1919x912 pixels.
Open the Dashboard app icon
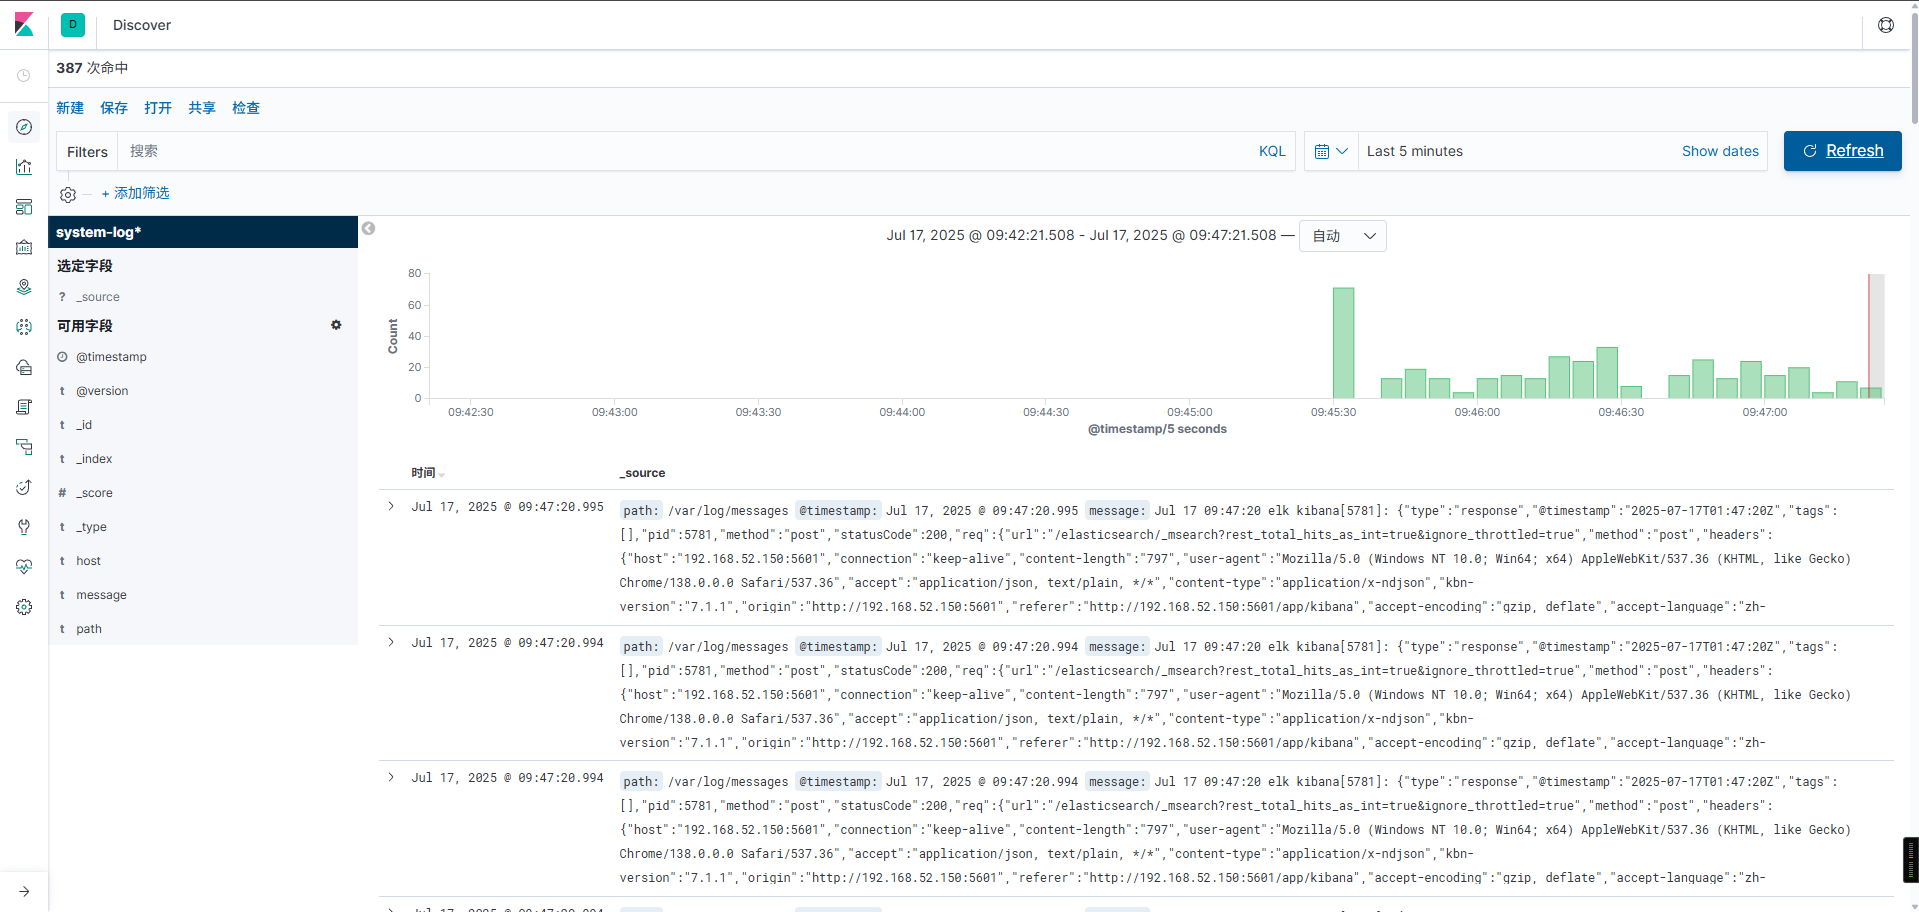(x=24, y=207)
